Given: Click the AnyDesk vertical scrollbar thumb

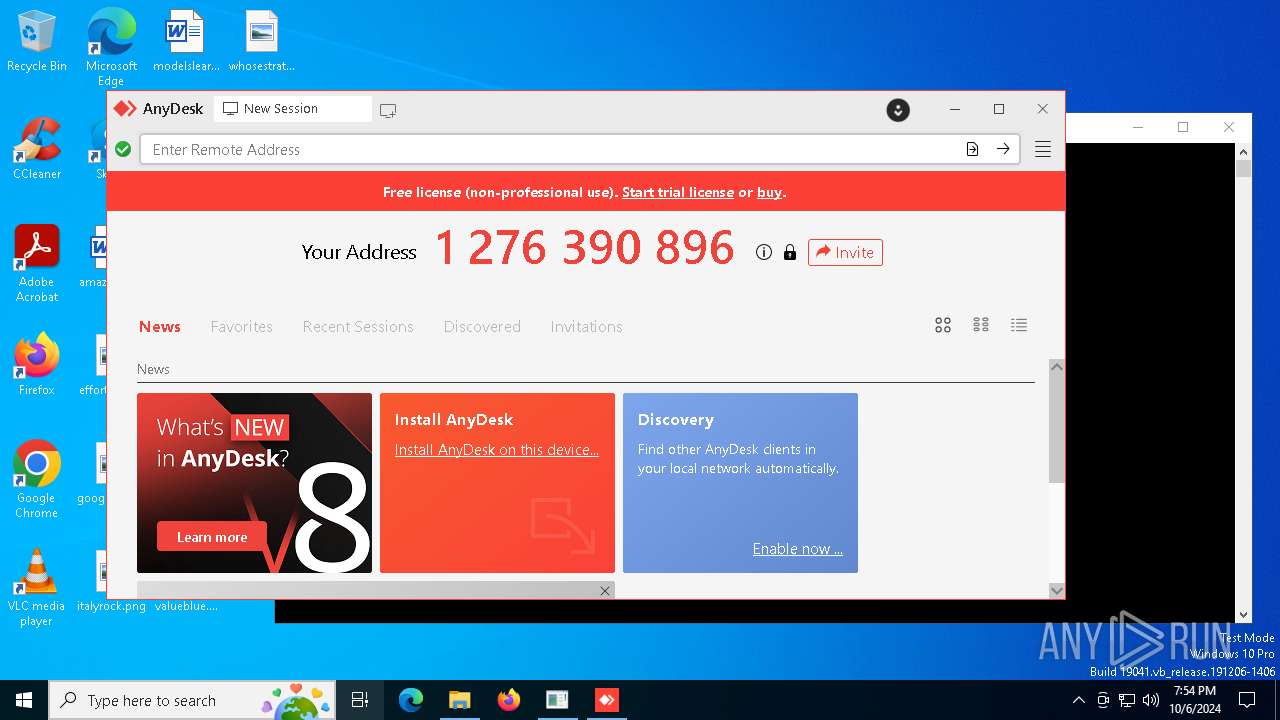Looking at the screenshot, I should coord(1056,430).
